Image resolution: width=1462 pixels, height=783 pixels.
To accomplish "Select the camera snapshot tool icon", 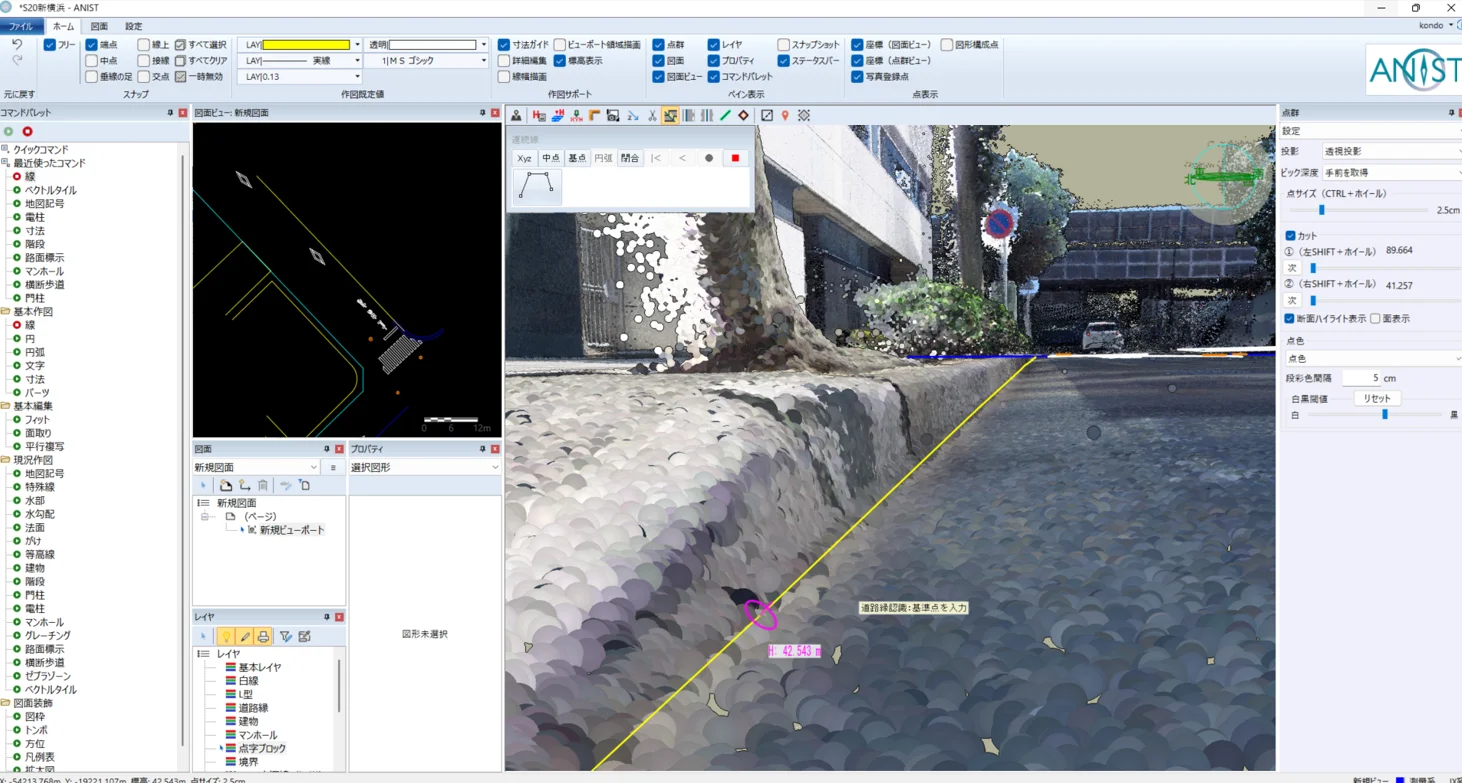I will 613,116.
